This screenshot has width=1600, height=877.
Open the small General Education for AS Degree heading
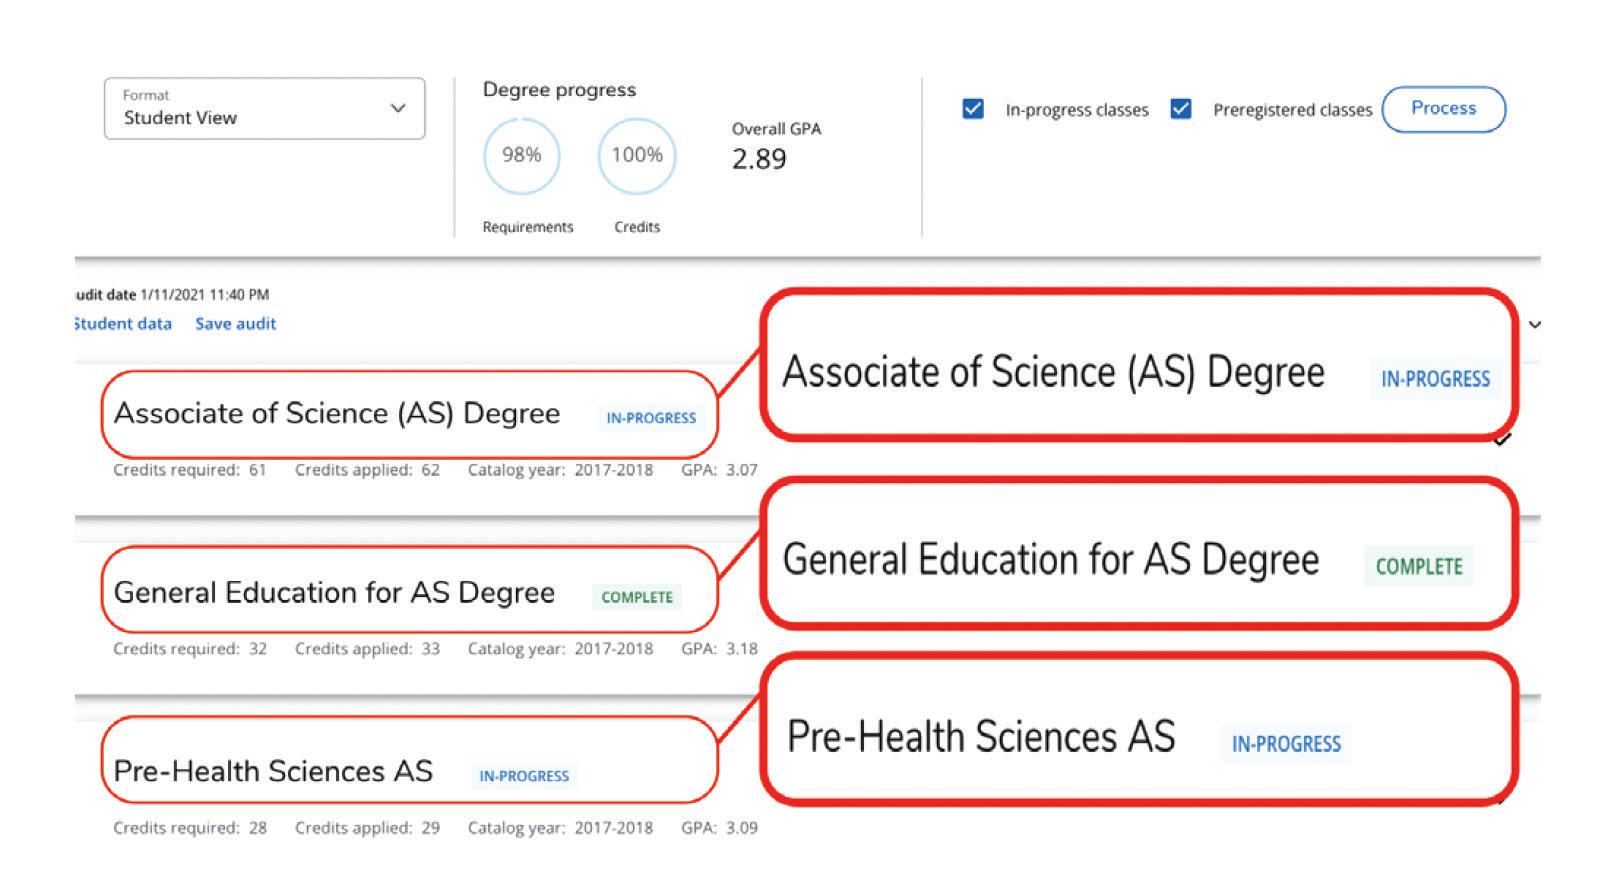(x=334, y=593)
